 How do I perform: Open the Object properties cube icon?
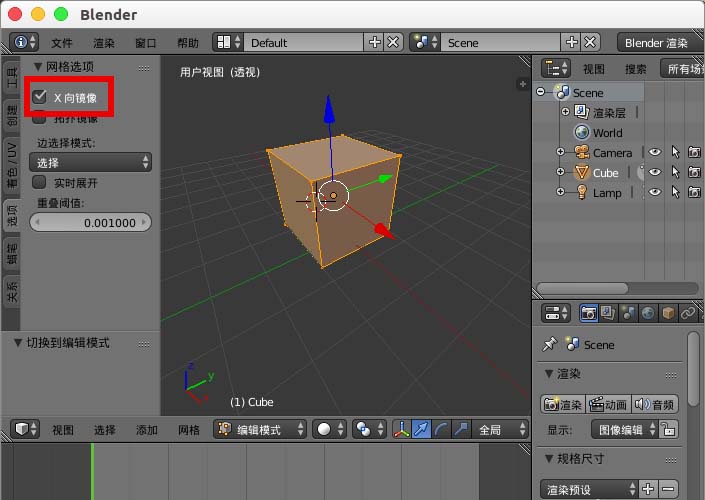click(668, 313)
